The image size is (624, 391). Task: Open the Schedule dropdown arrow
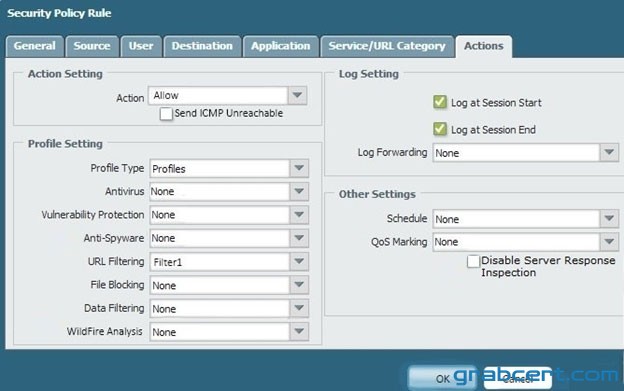coord(609,218)
